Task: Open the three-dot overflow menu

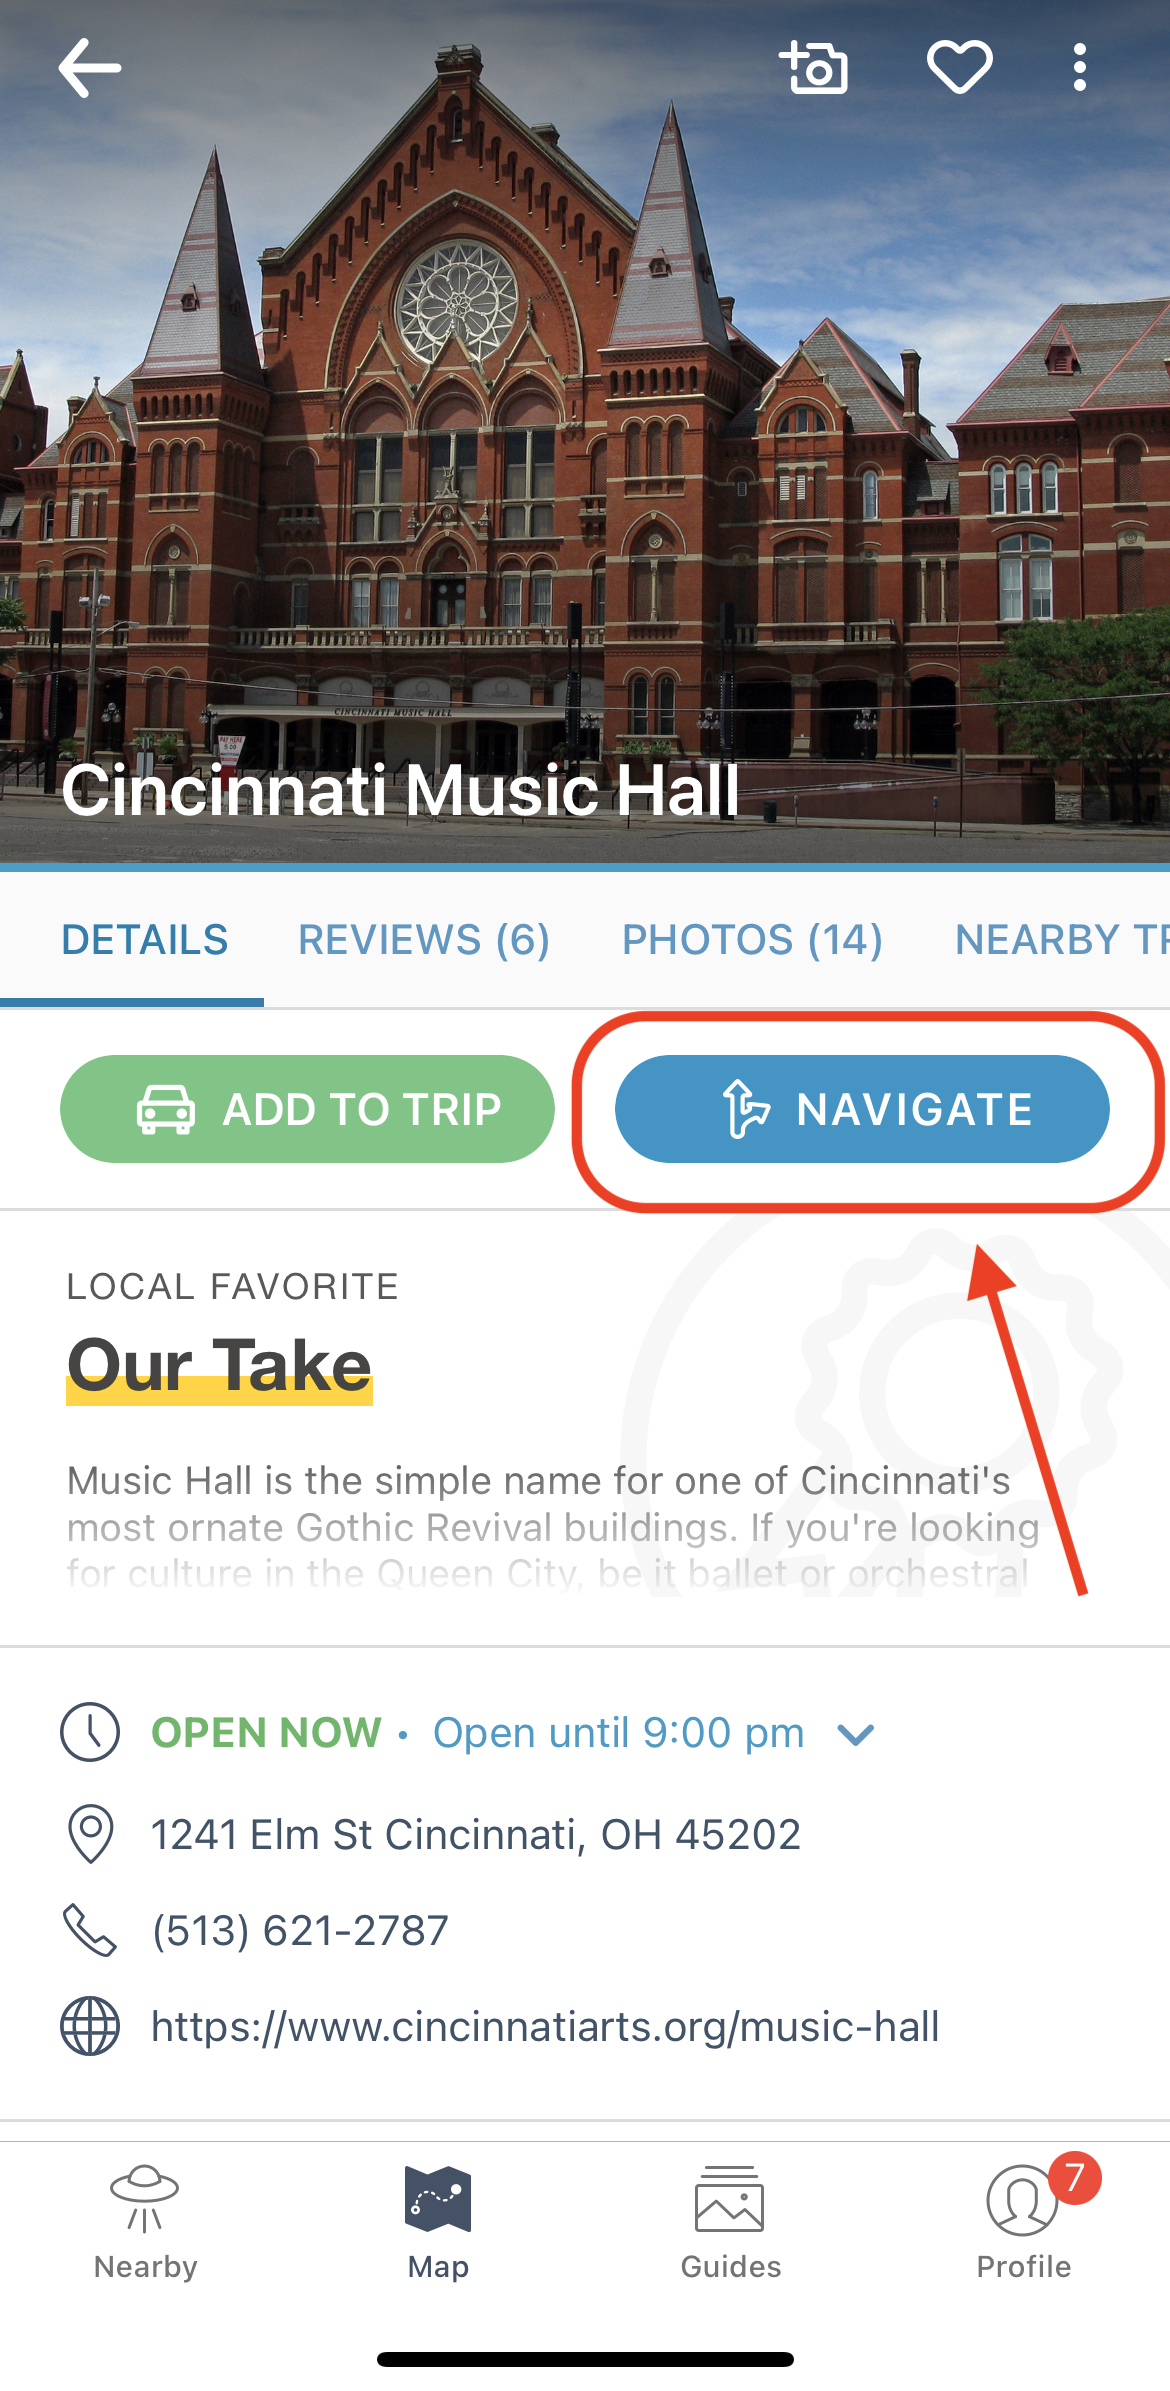Action: coord(1079,68)
